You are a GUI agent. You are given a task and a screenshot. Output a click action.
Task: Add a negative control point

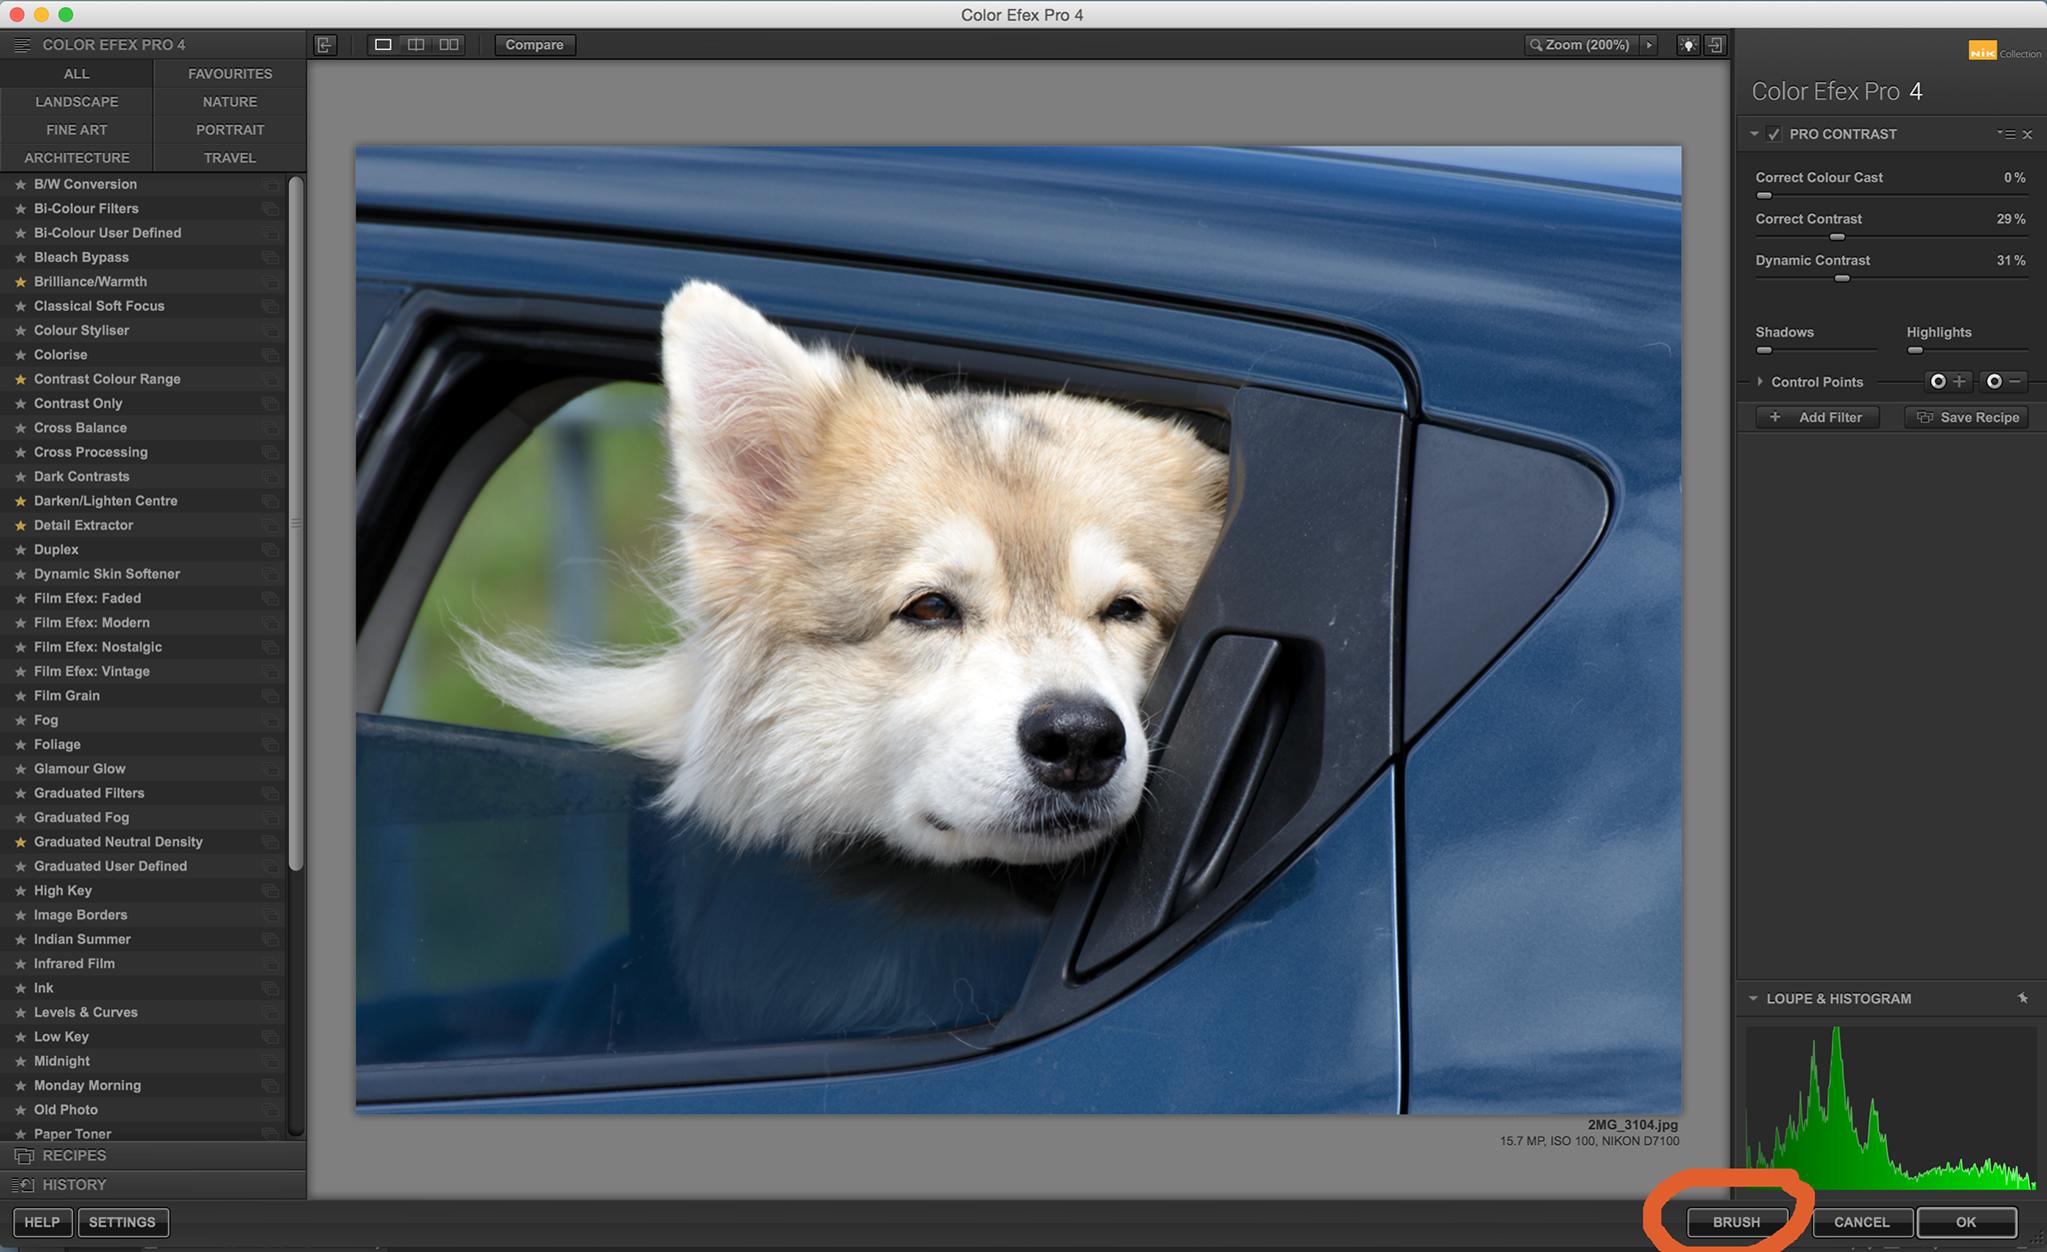2003,382
